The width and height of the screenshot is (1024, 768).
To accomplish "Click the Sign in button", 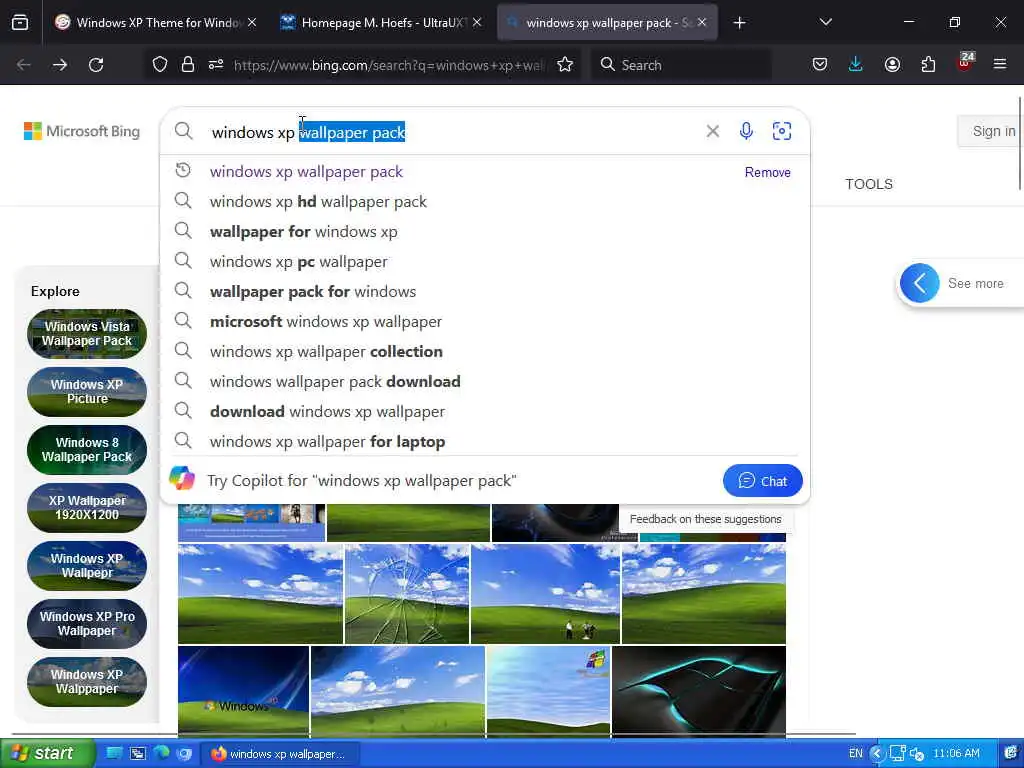I will [993, 131].
